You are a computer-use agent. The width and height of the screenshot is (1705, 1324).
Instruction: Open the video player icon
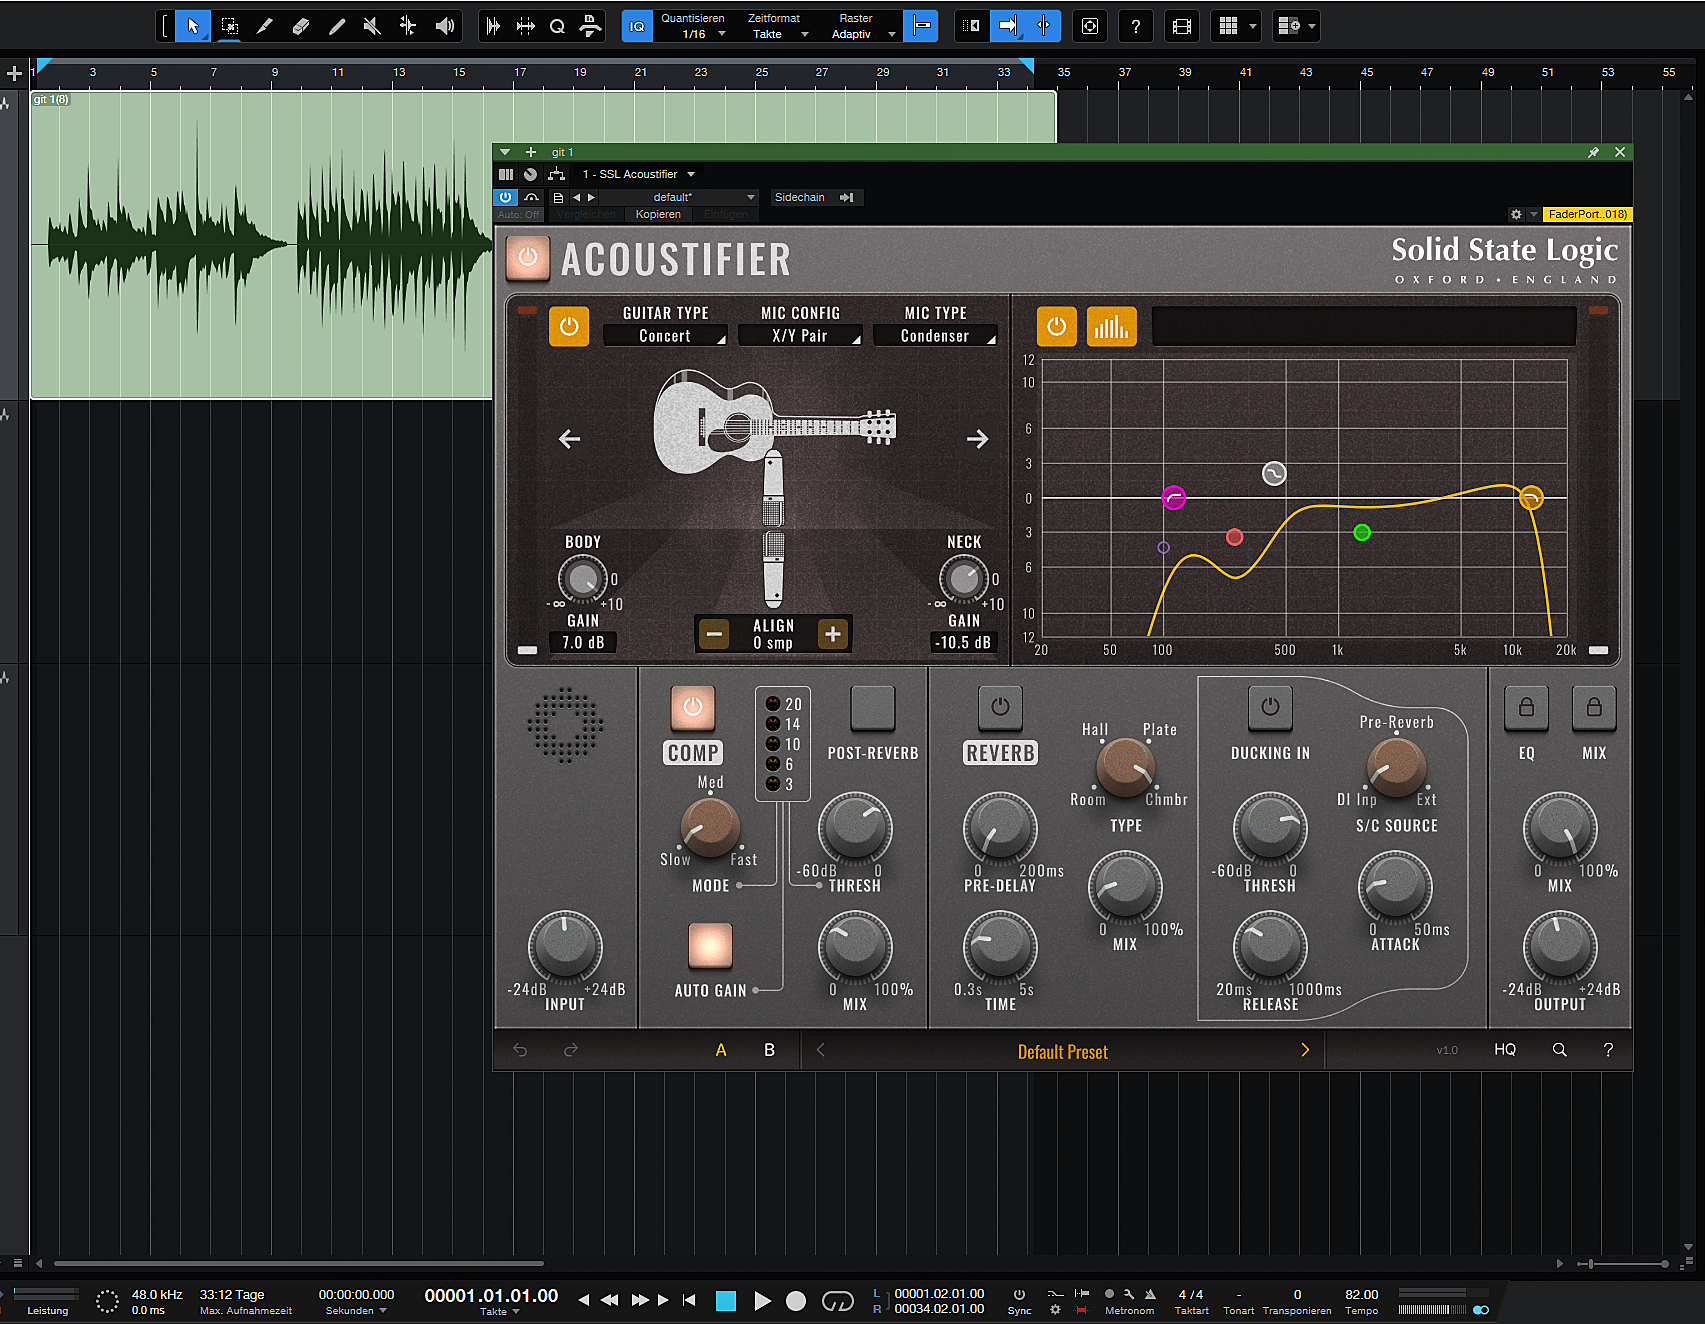(x=1182, y=26)
